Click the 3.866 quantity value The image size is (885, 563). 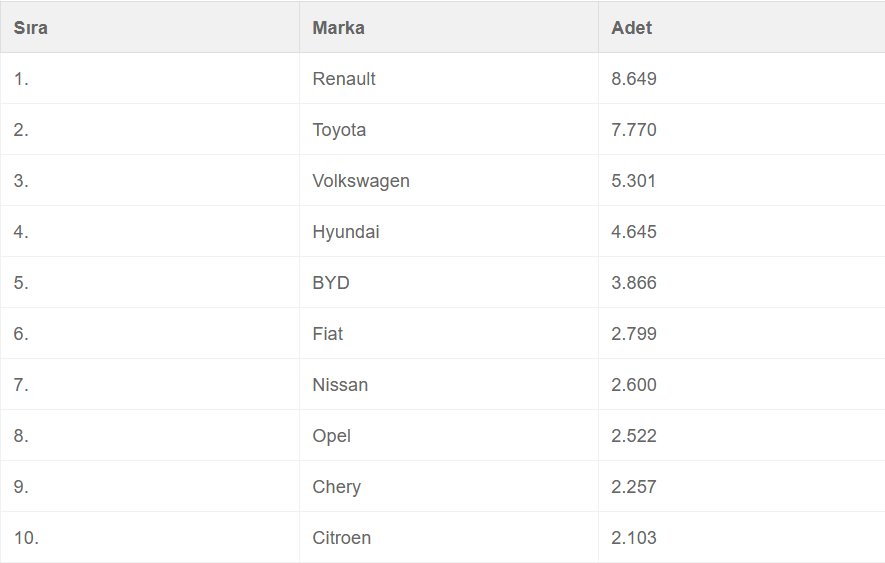[634, 283]
